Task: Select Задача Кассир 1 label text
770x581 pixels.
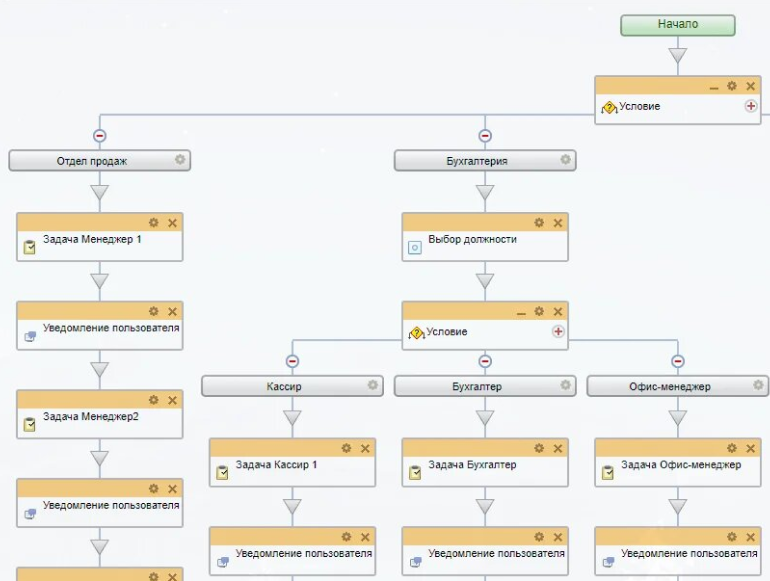Action: 276,465
